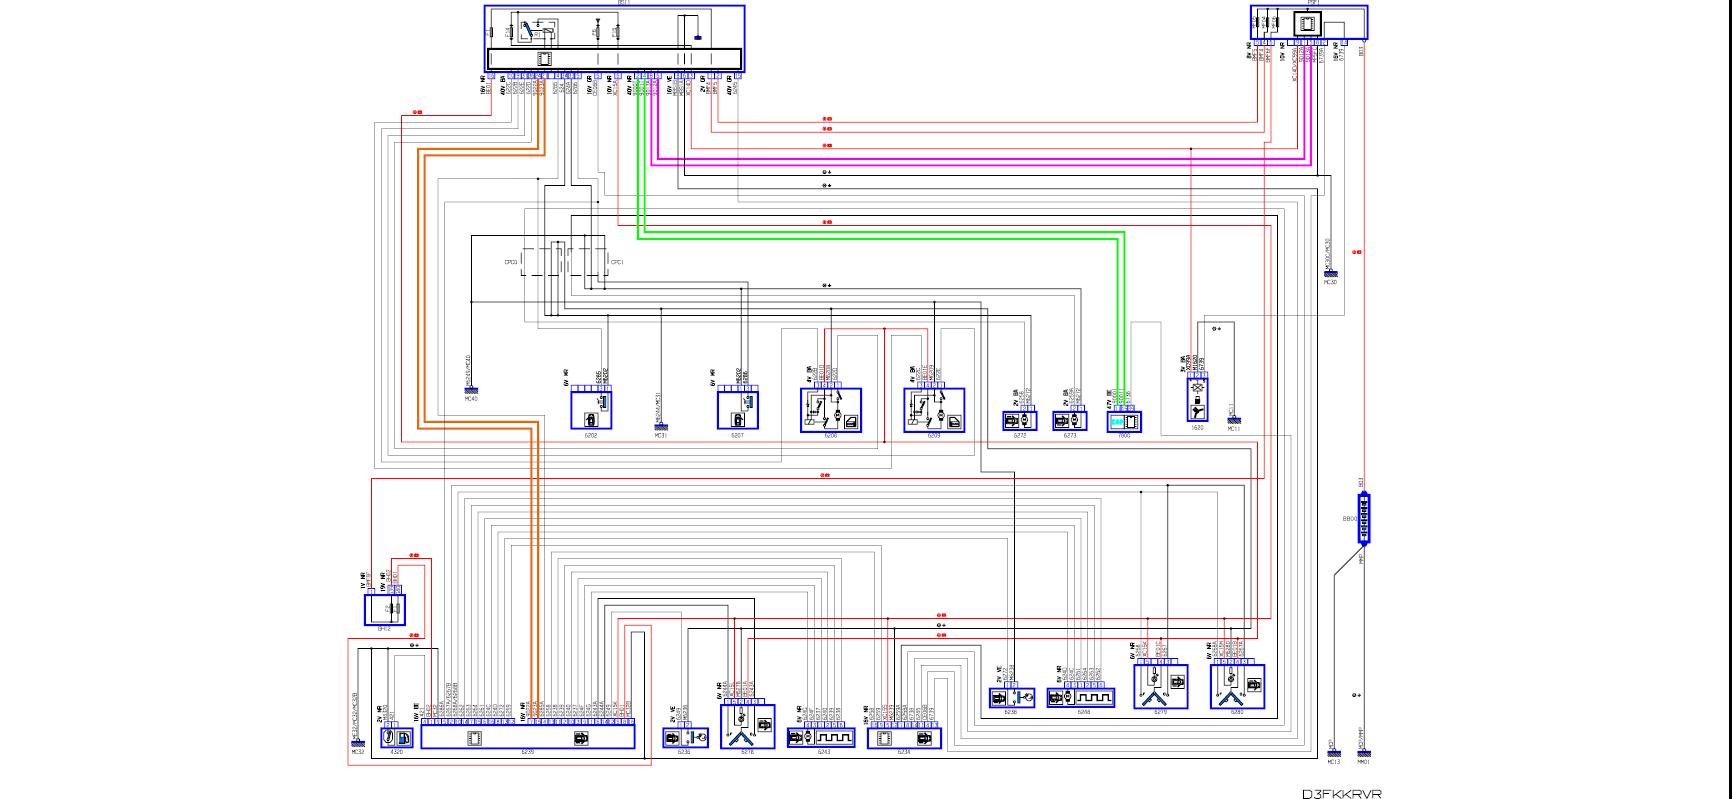Select the '6208' reference number label
This screenshot has height=799, width=1732.
(830, 436)
